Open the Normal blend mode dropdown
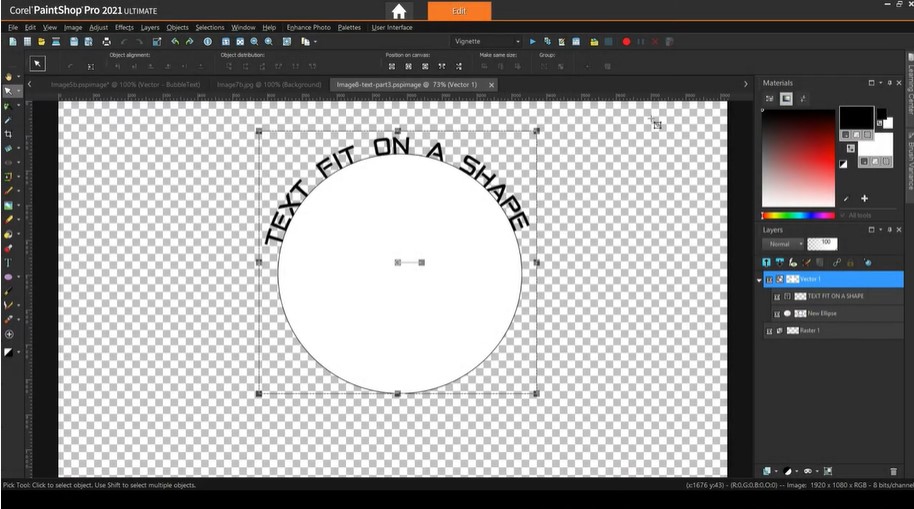This screenshot has height=509, width=914. pos(783,244)
